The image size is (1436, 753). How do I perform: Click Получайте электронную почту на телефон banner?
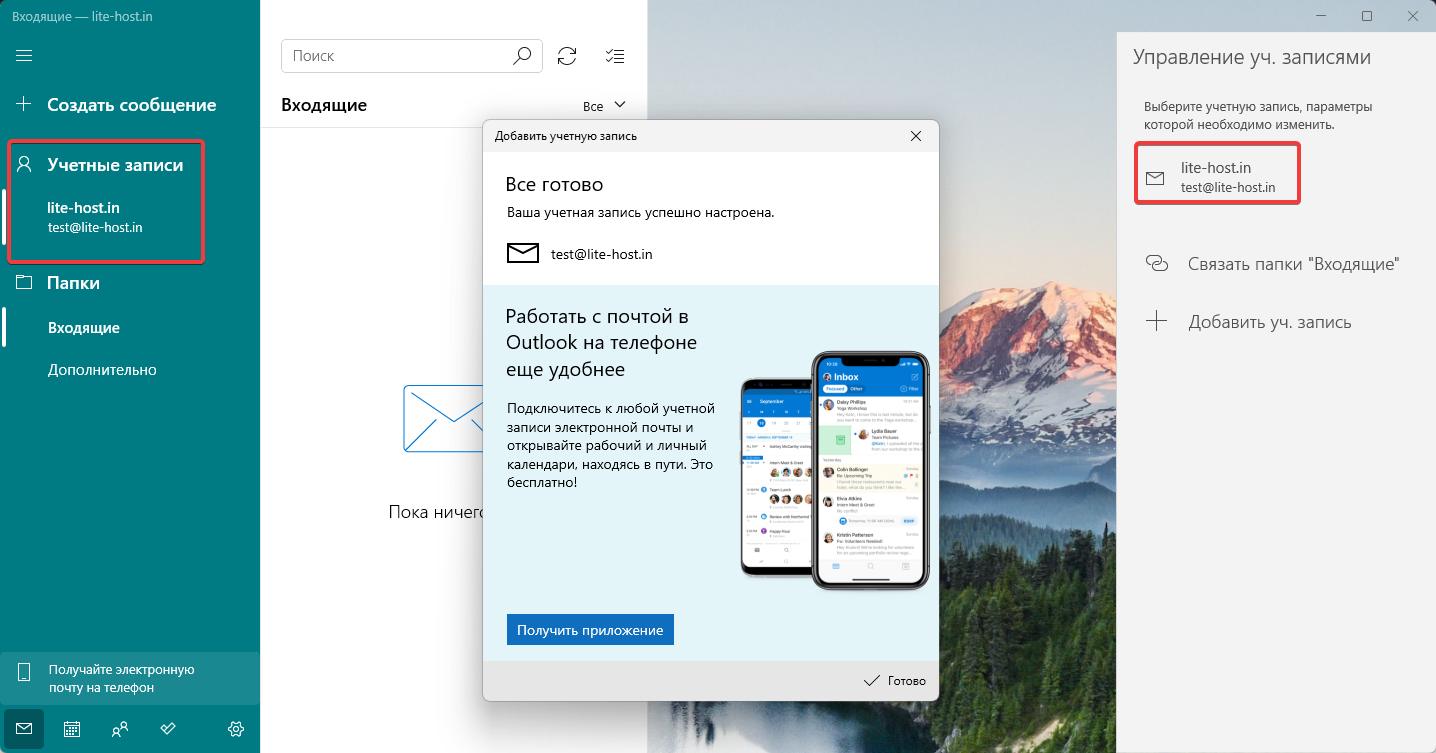click(x=130, y=678)
